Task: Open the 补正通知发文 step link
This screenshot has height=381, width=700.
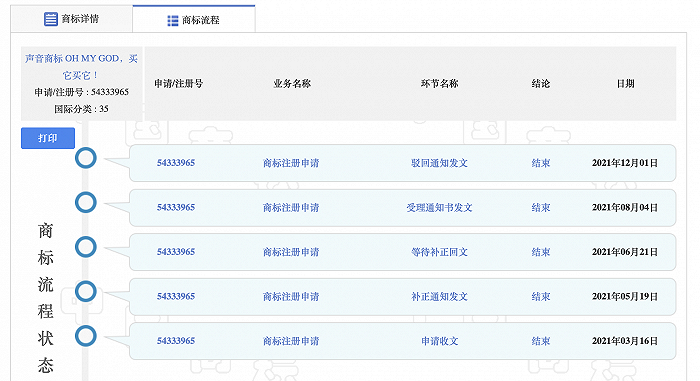Action: tap(439, 297)
